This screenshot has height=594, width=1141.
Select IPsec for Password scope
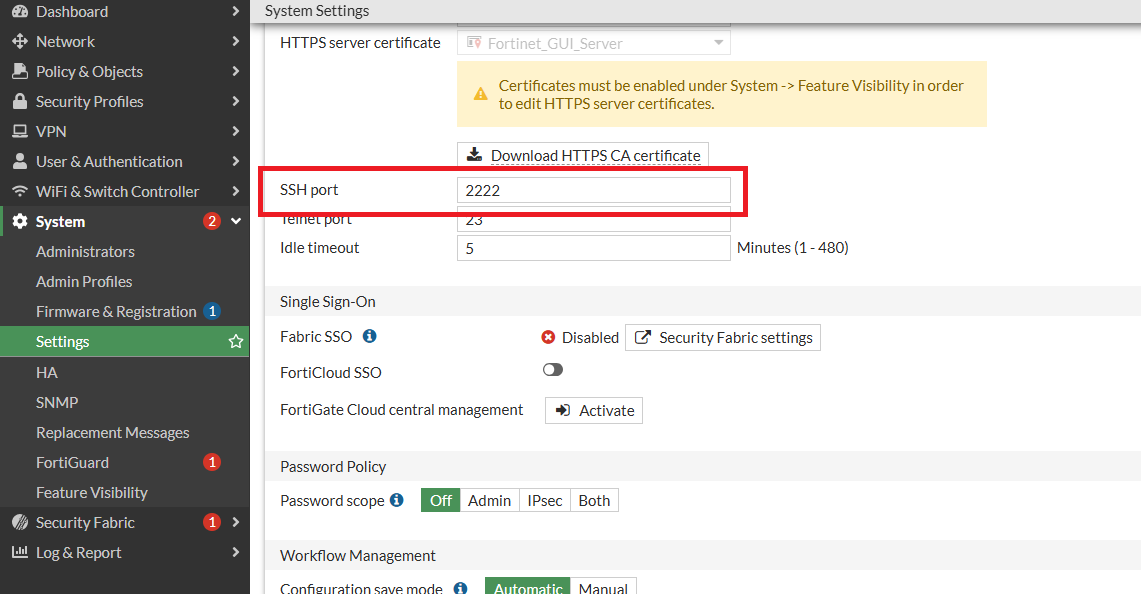pos(545,500)
